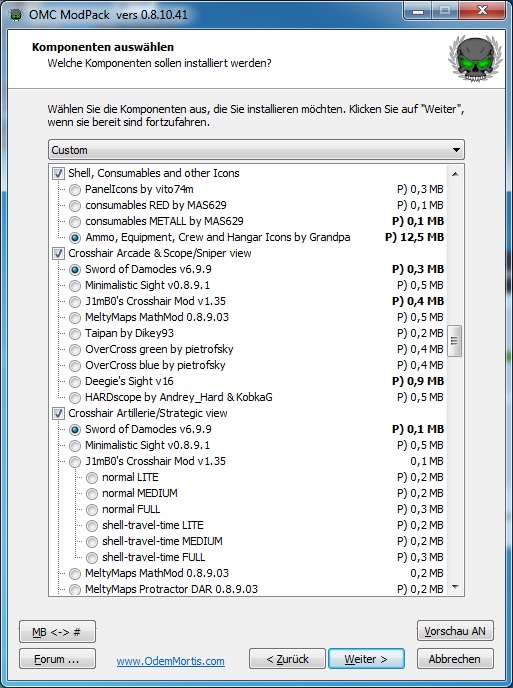The width and height of the screenshot is (513, 688).
Task: Select MeltyMaps MathMod under Artillerie view
Action: [75, 574]
